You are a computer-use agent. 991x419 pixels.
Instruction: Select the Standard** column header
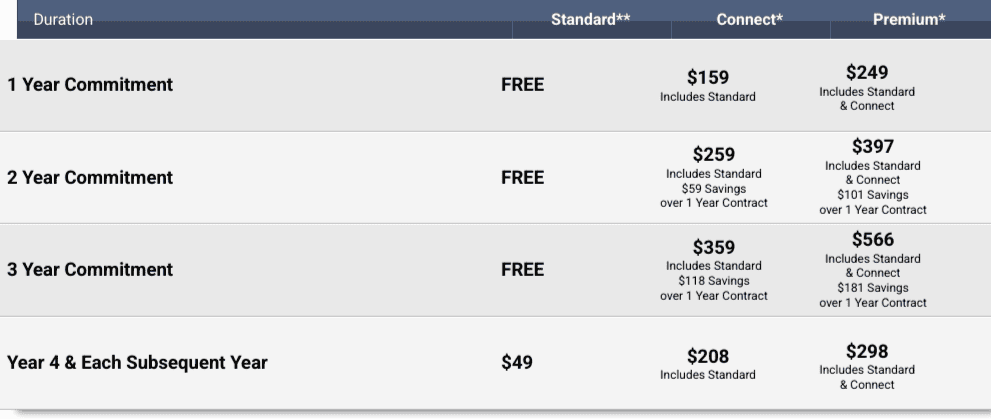(x=590, y=20)
